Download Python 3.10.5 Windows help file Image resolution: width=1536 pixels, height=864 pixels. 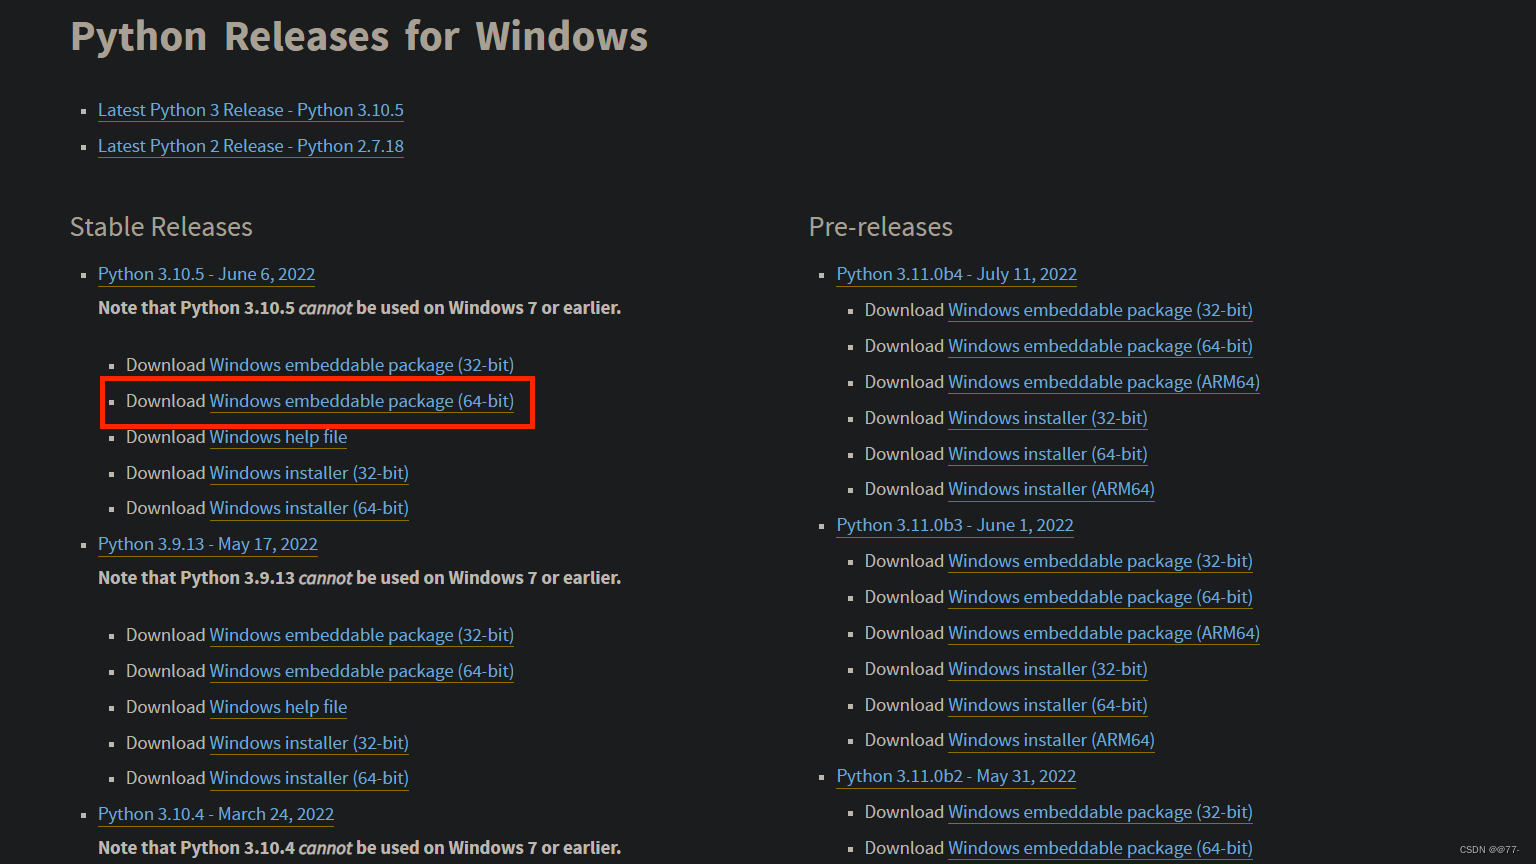point(278,437)
